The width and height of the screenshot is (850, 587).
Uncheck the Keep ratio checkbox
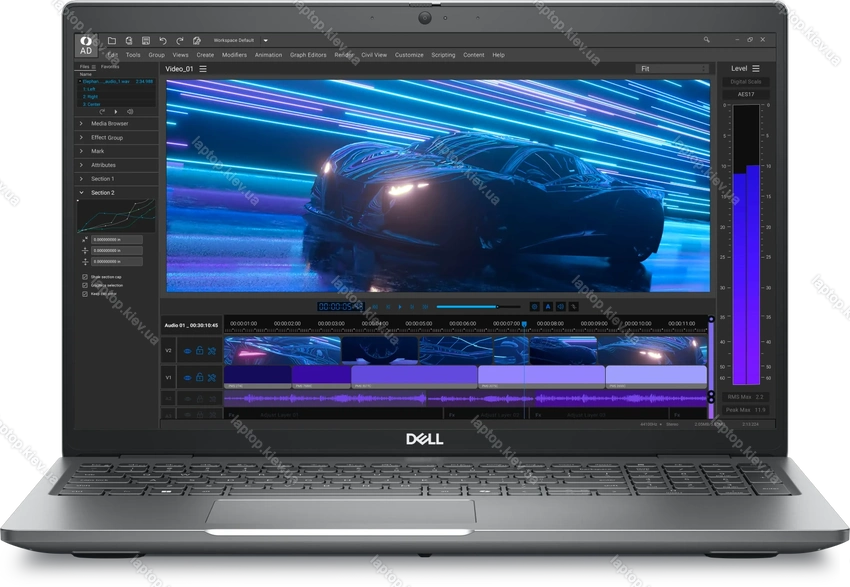pyautogui.click(x=85, y=294)
